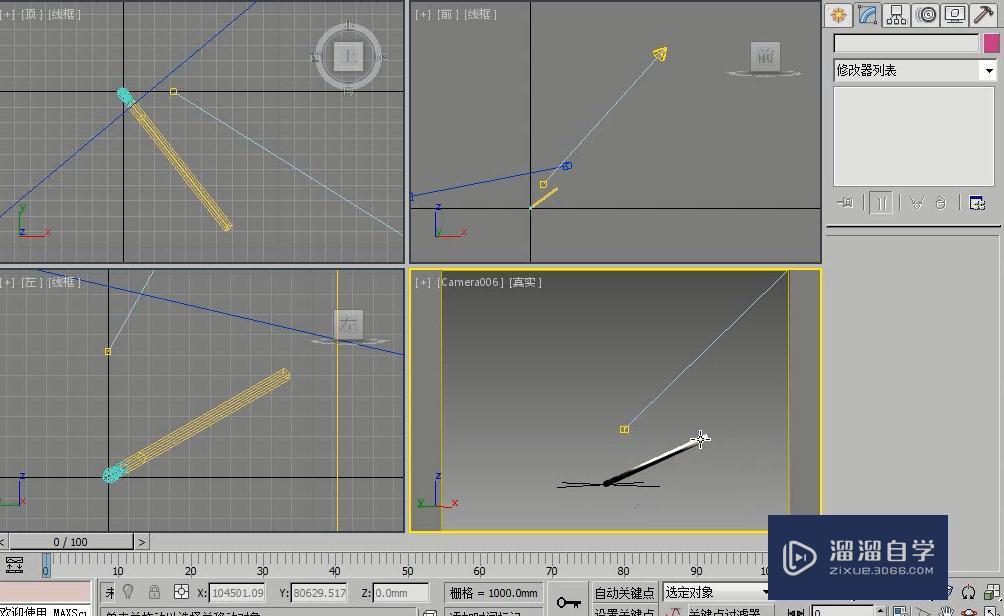Viewport: 1004px width, 616px height.
Task: Click the Top viewport ViewCube face
Action: [x=348, y=57]
